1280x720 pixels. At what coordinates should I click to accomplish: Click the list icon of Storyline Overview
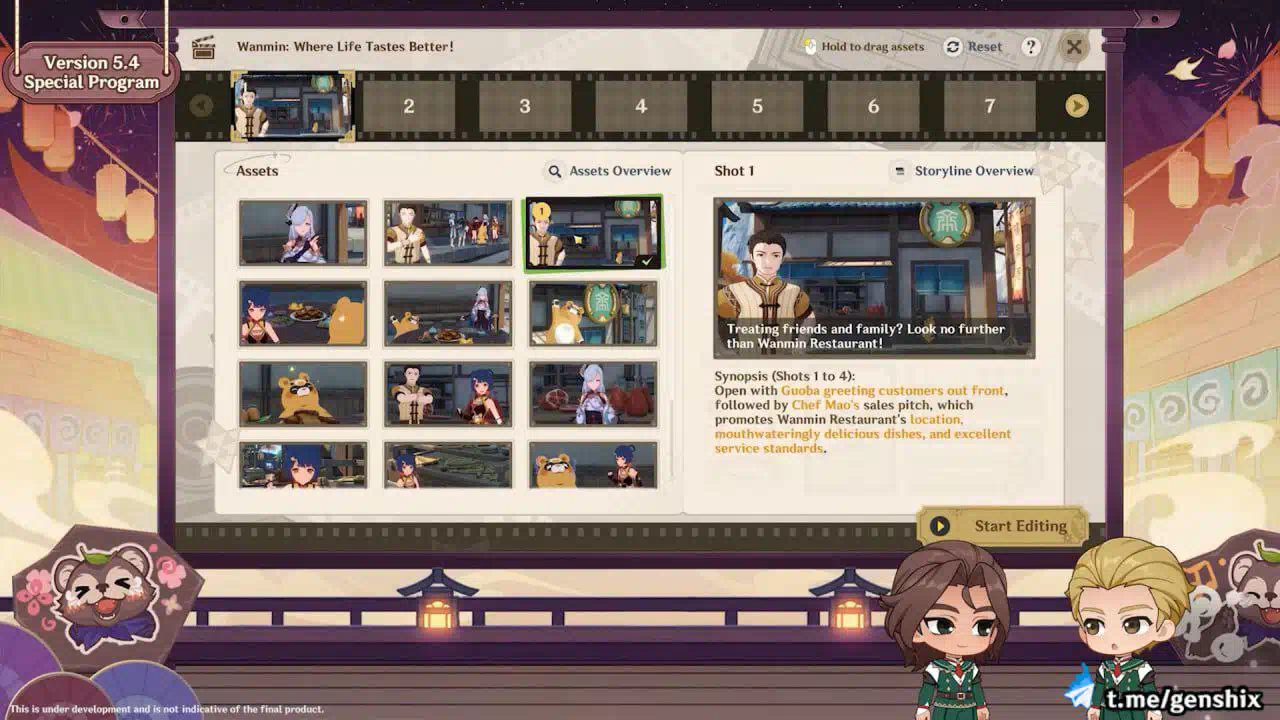pyautogui.click(x=900, y=171)
